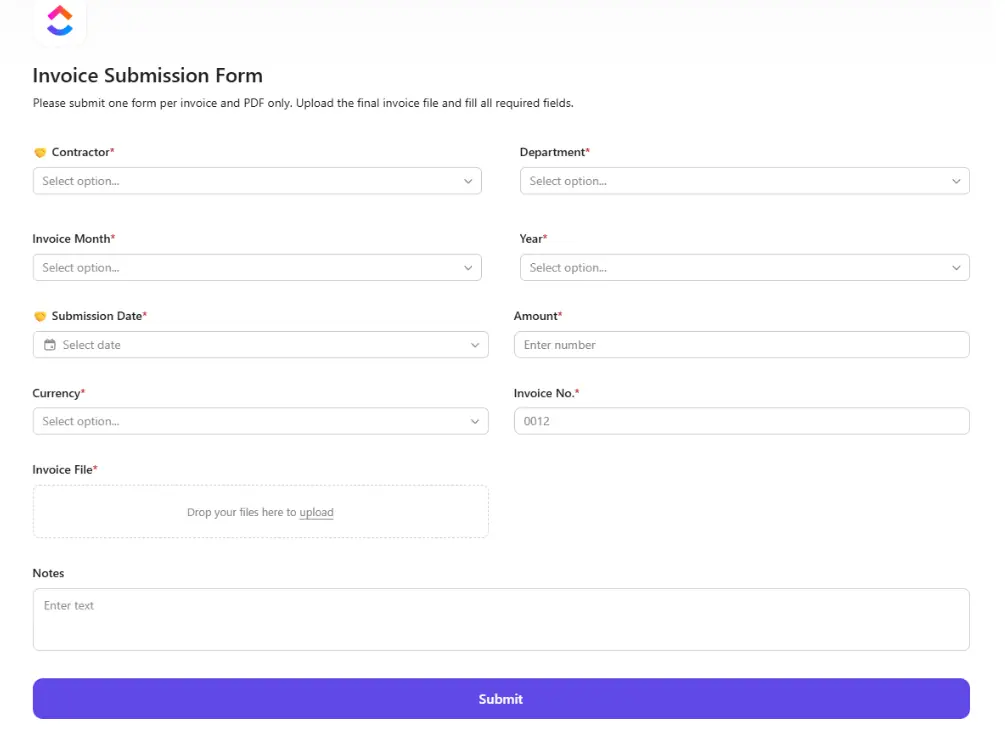
Task: Click the Contractor field label
Action: (83, 152)
